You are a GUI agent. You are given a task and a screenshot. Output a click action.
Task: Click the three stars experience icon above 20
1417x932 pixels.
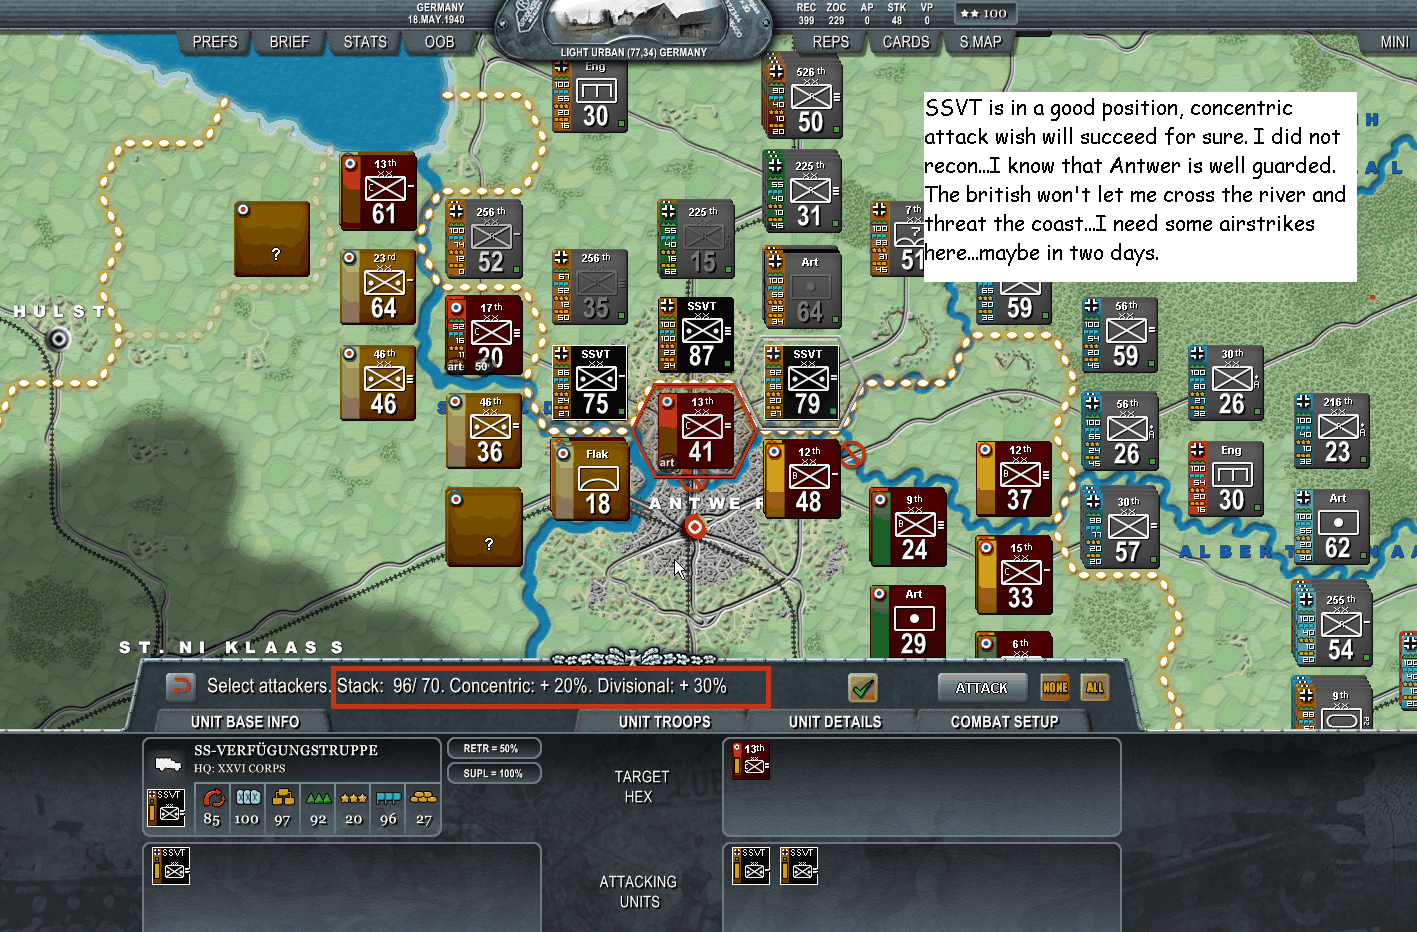353,798
